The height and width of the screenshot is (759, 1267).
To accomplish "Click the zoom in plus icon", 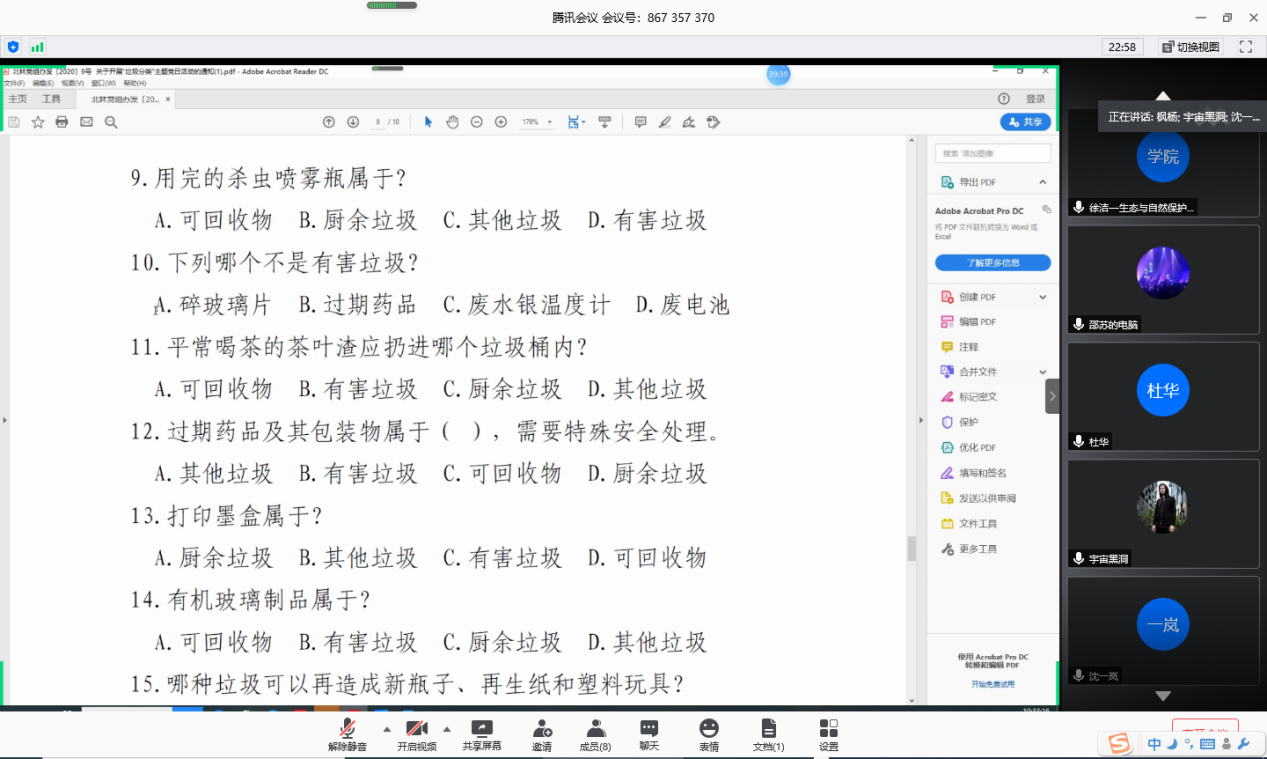I will (501, 122).
